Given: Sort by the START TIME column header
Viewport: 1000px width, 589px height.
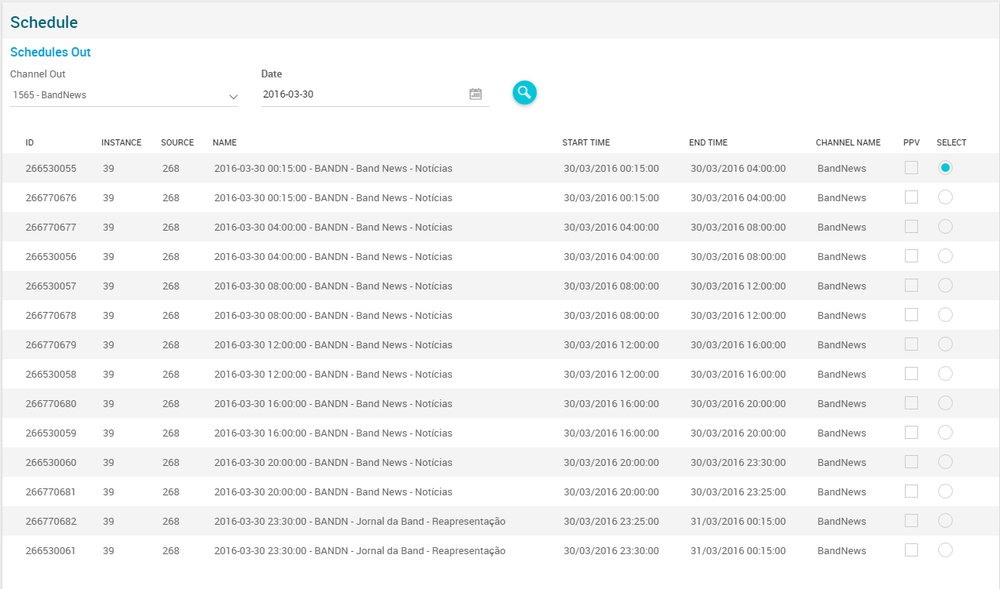Looking at the screenshot, I should (585, 143).
